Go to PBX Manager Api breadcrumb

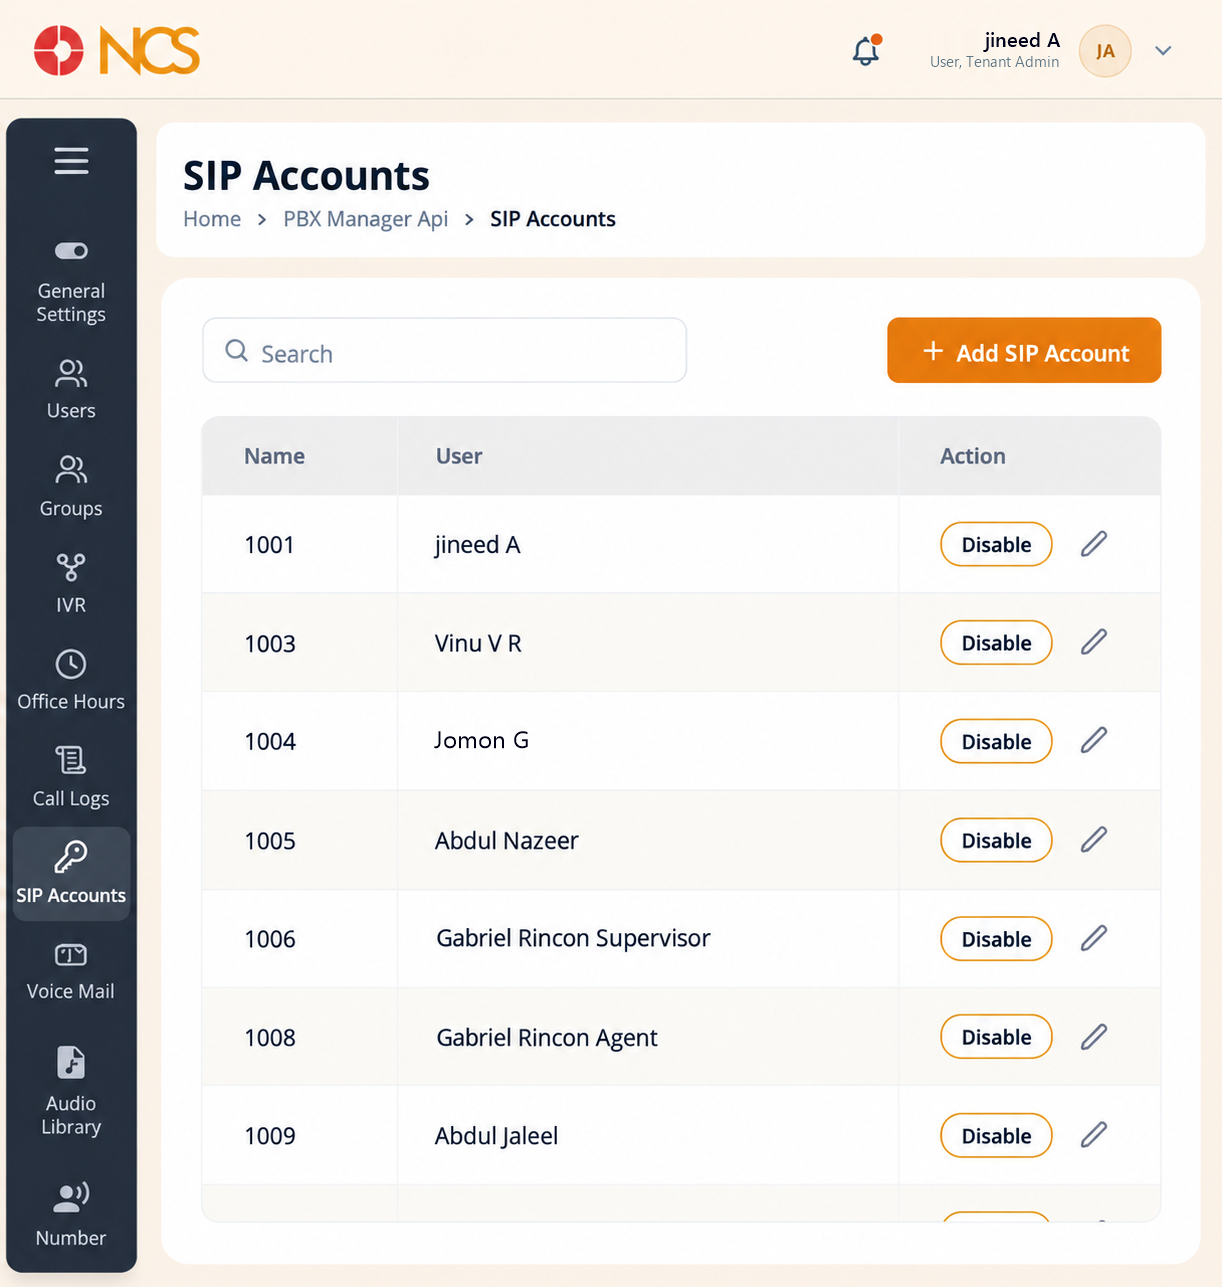(x=365, y=219)
